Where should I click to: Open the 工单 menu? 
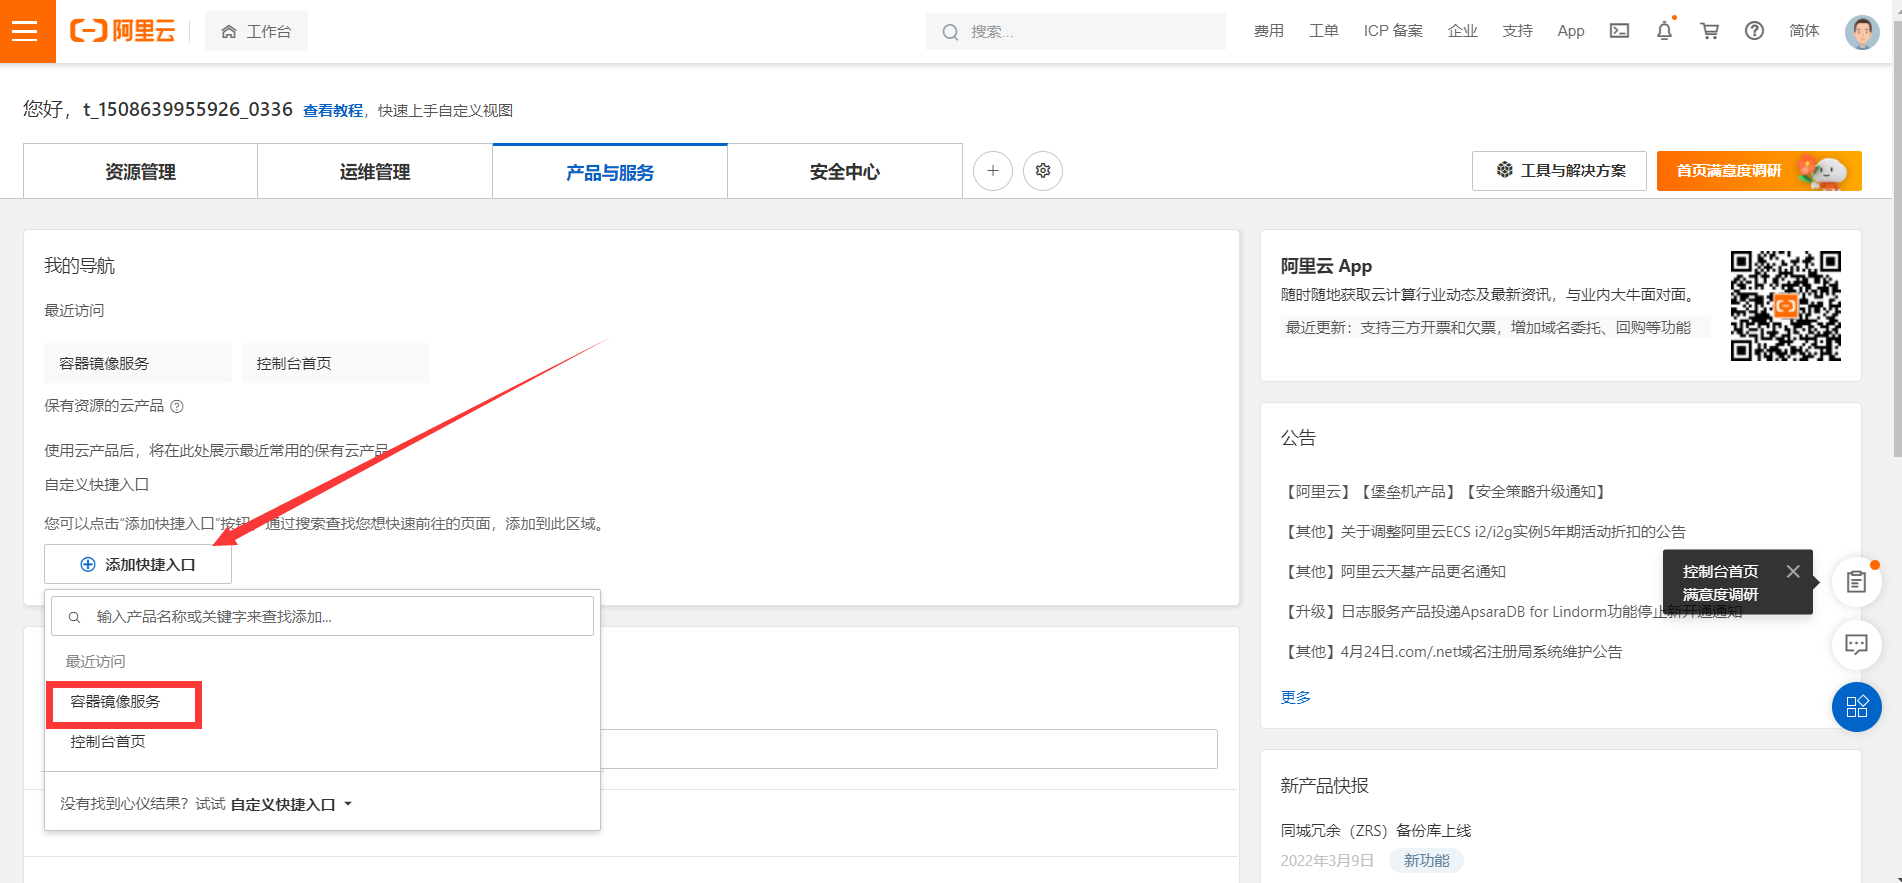tap(1323, 31)
